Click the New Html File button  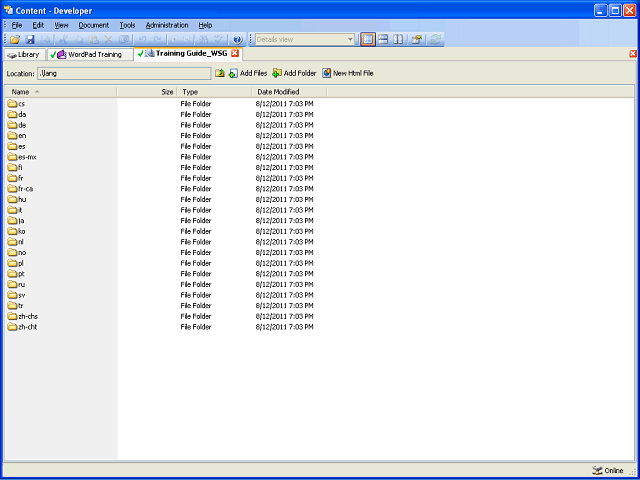coord(347,73)
